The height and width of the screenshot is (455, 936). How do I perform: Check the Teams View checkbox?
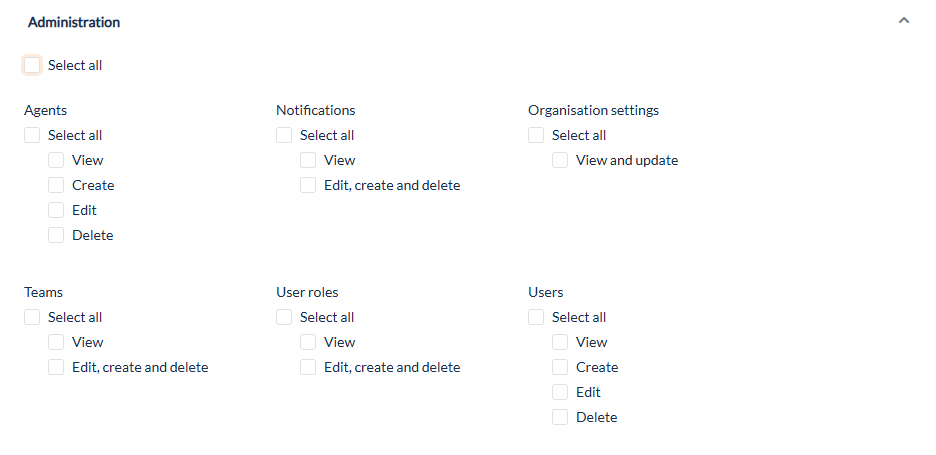tap(56, 343)
